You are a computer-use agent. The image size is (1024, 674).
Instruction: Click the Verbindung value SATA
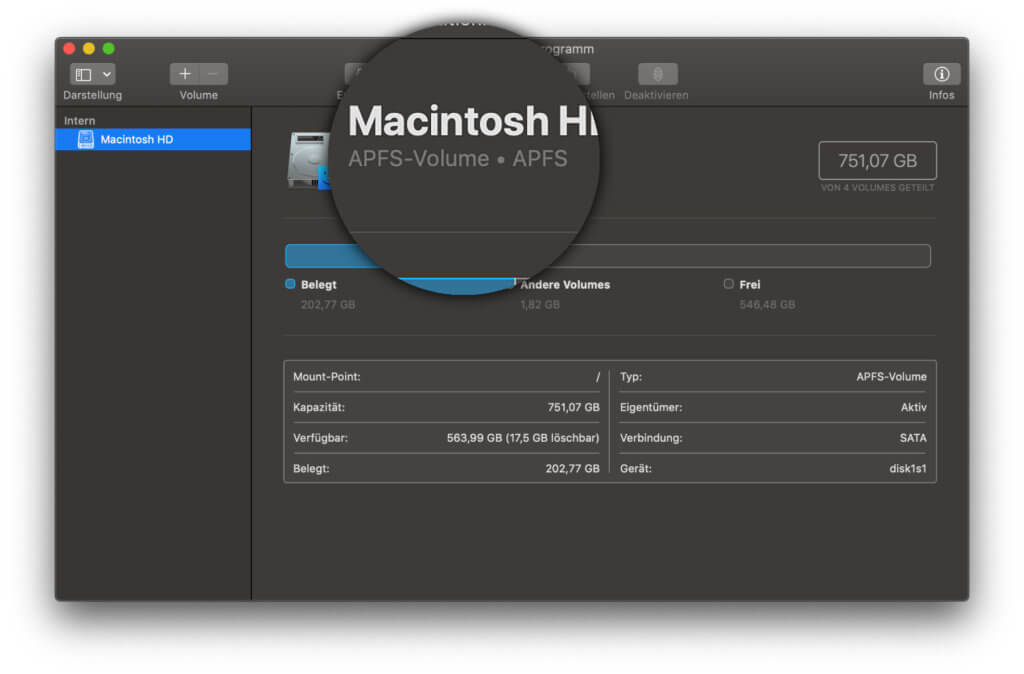913,438
